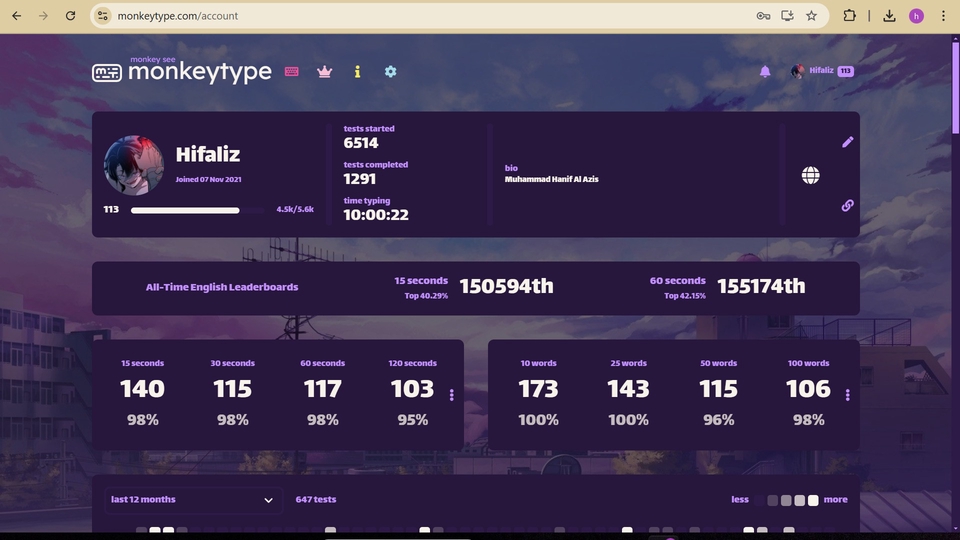Click the 60 seconds 117 best score
The image size is (960, 540).
[323, 389]
